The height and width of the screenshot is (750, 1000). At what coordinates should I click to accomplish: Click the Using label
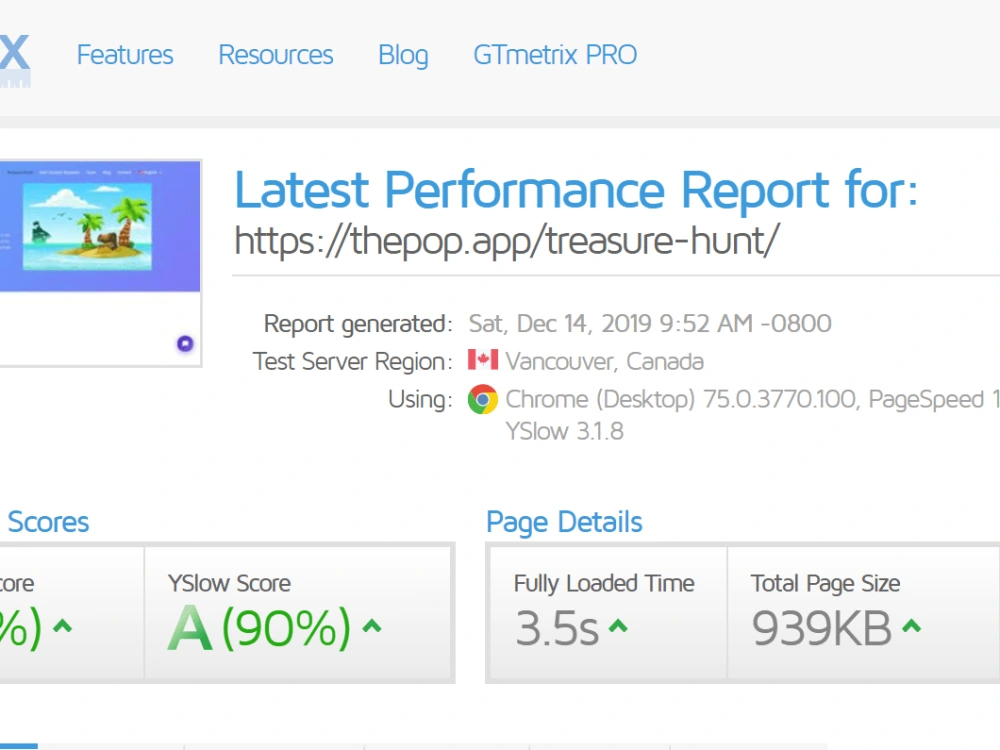point(420,400)
